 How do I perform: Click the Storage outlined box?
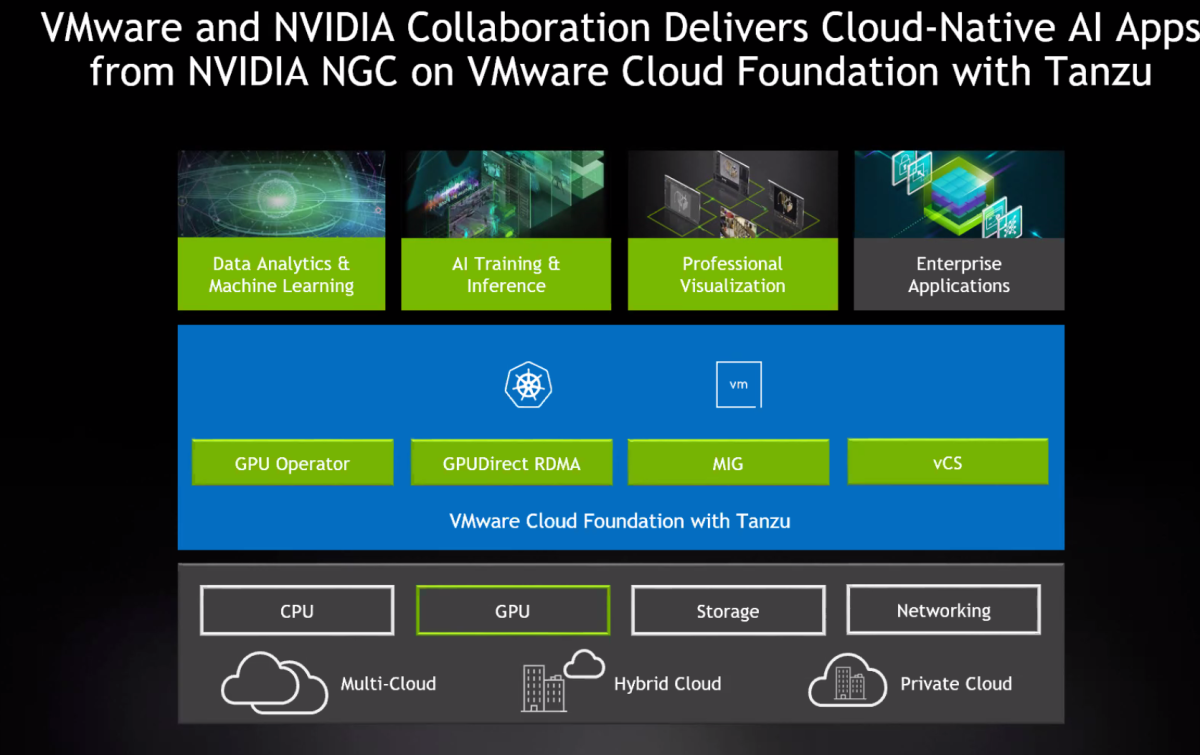tap(728, 610)
